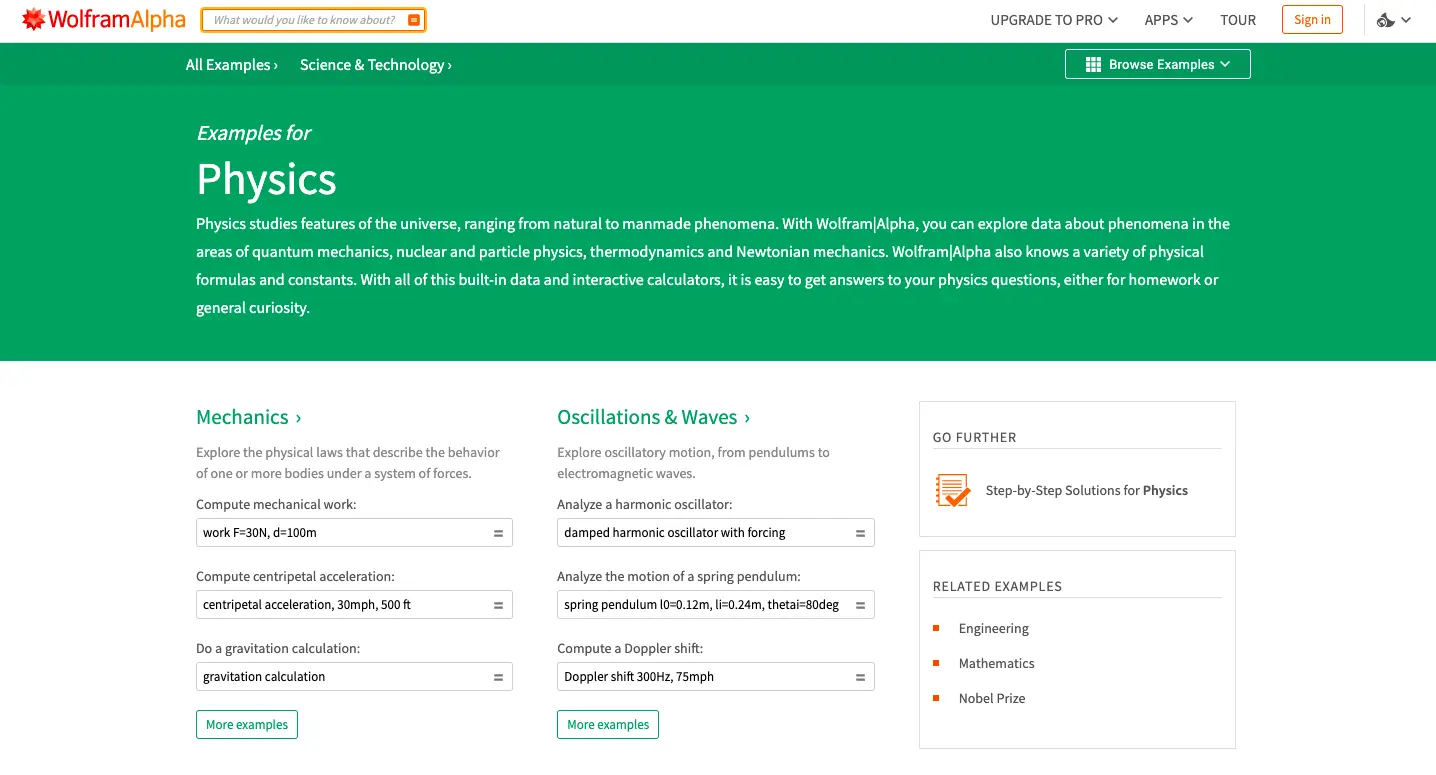Screen dimensions: 1436x775
Task: Select the work F=30N, d=100m example
Action: click(354, 533)
